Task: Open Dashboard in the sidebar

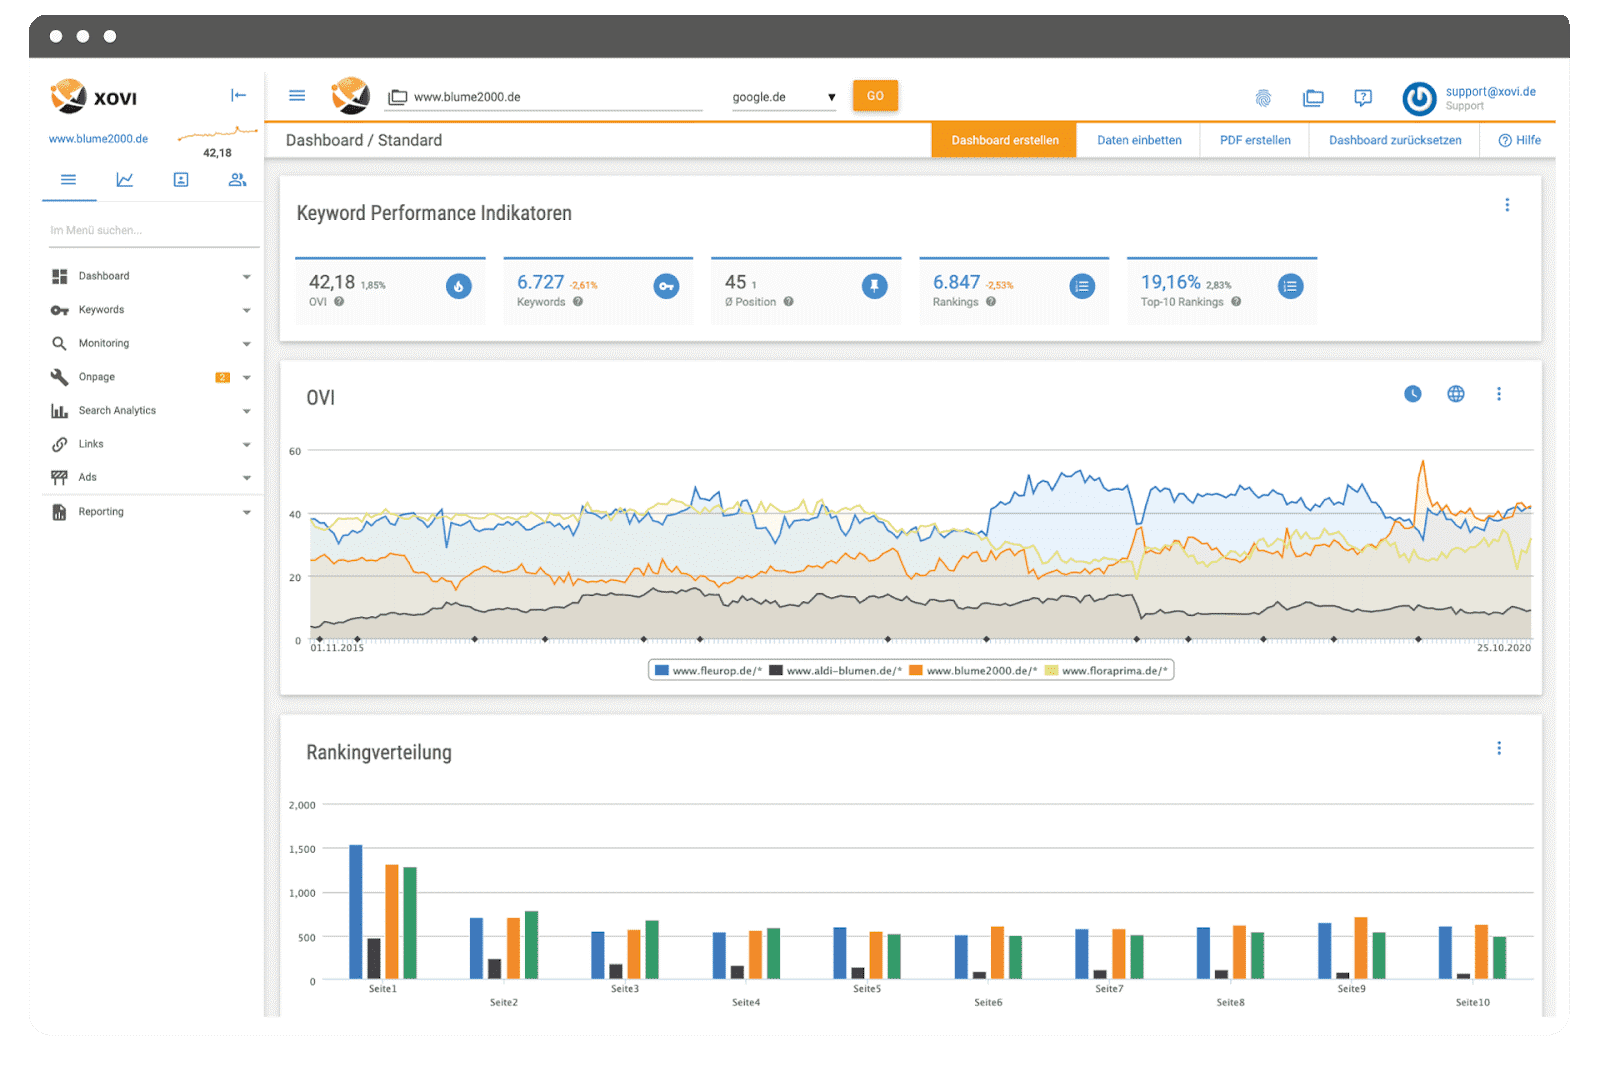Action: coord(104,276)
